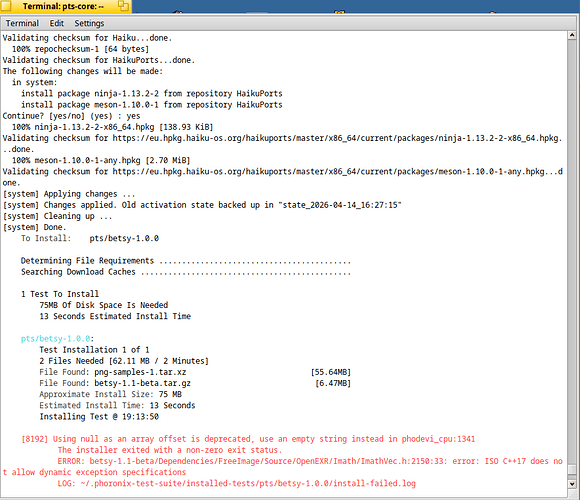Click '13 Seconds Estimated Install Time'
Viewport: 580px width, 500px height.
[115, 316]
